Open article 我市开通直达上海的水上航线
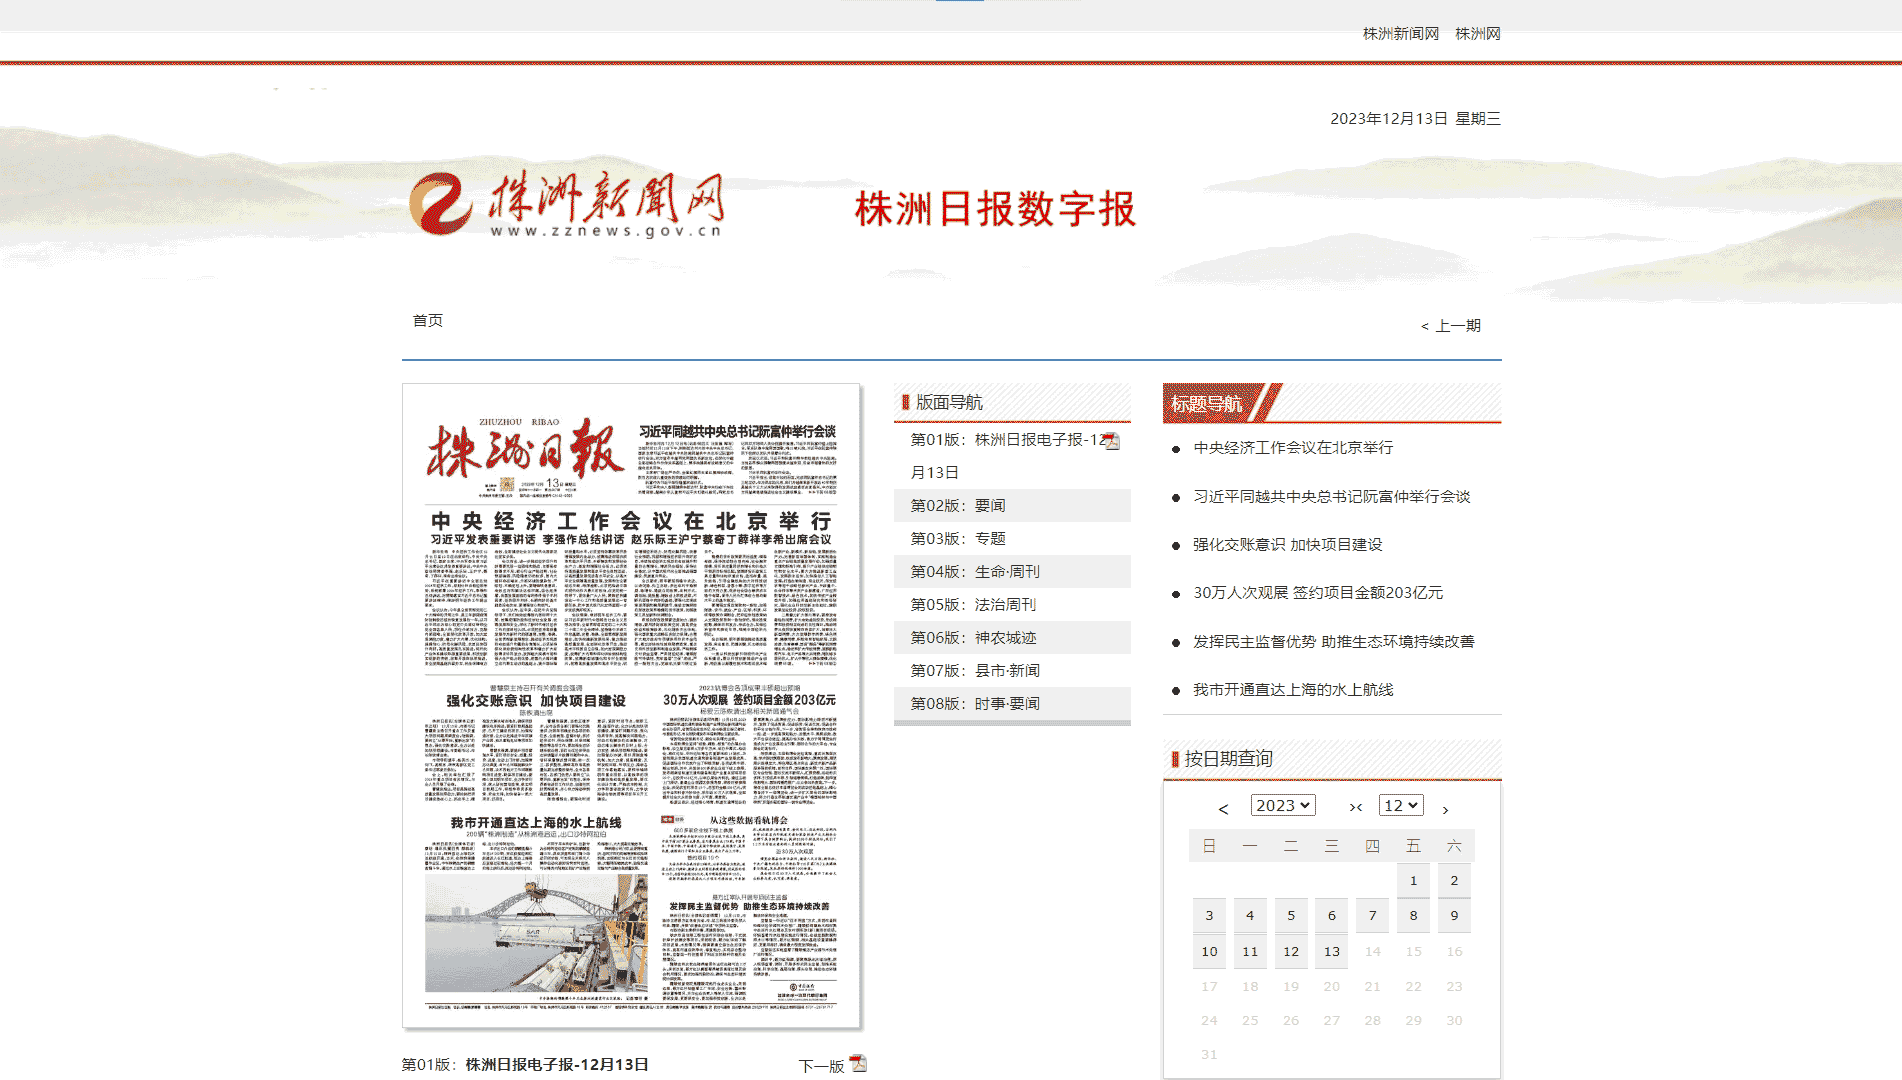The width and height of the screenshot is (1902, 1080). 1293,690
